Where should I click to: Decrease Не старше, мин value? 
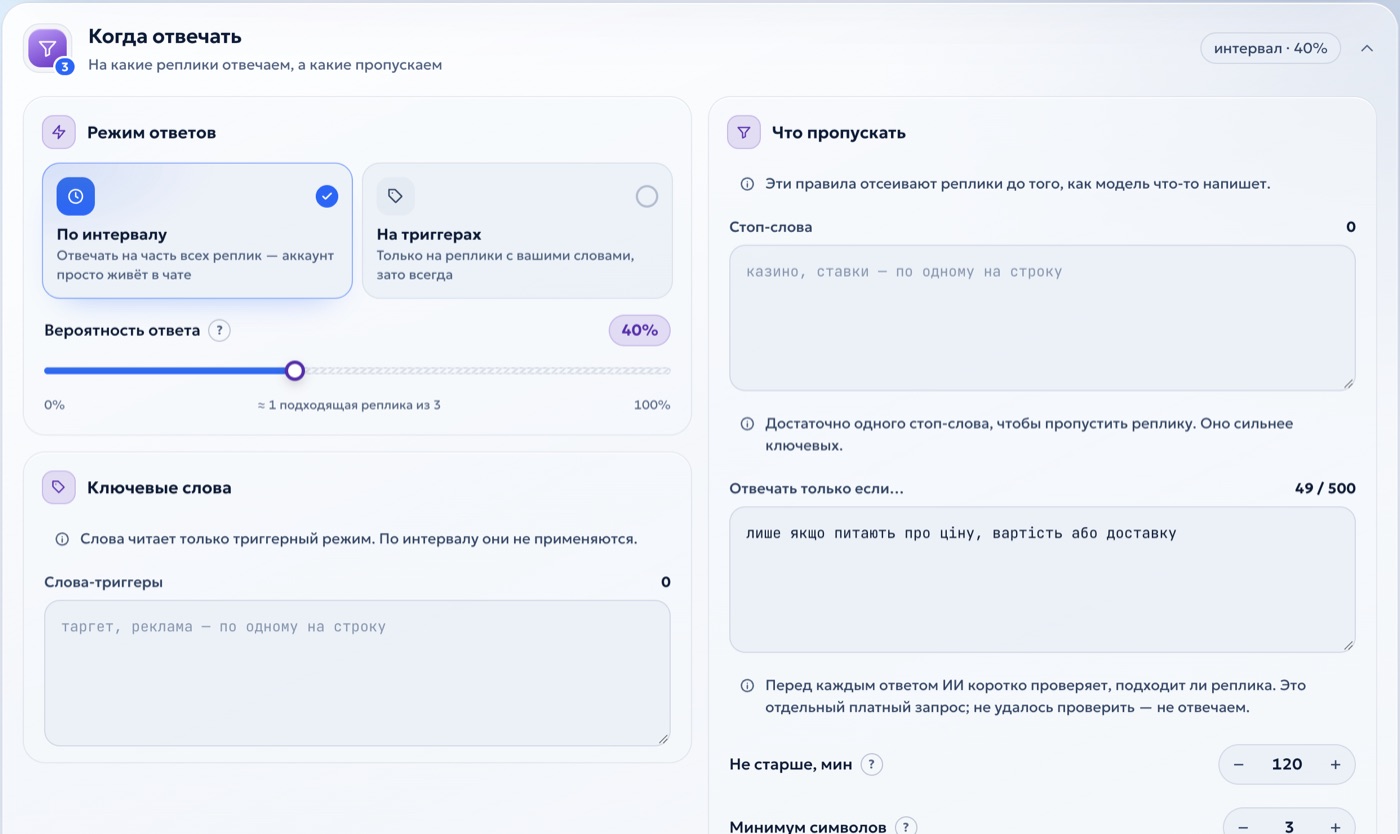[1238, 765]
